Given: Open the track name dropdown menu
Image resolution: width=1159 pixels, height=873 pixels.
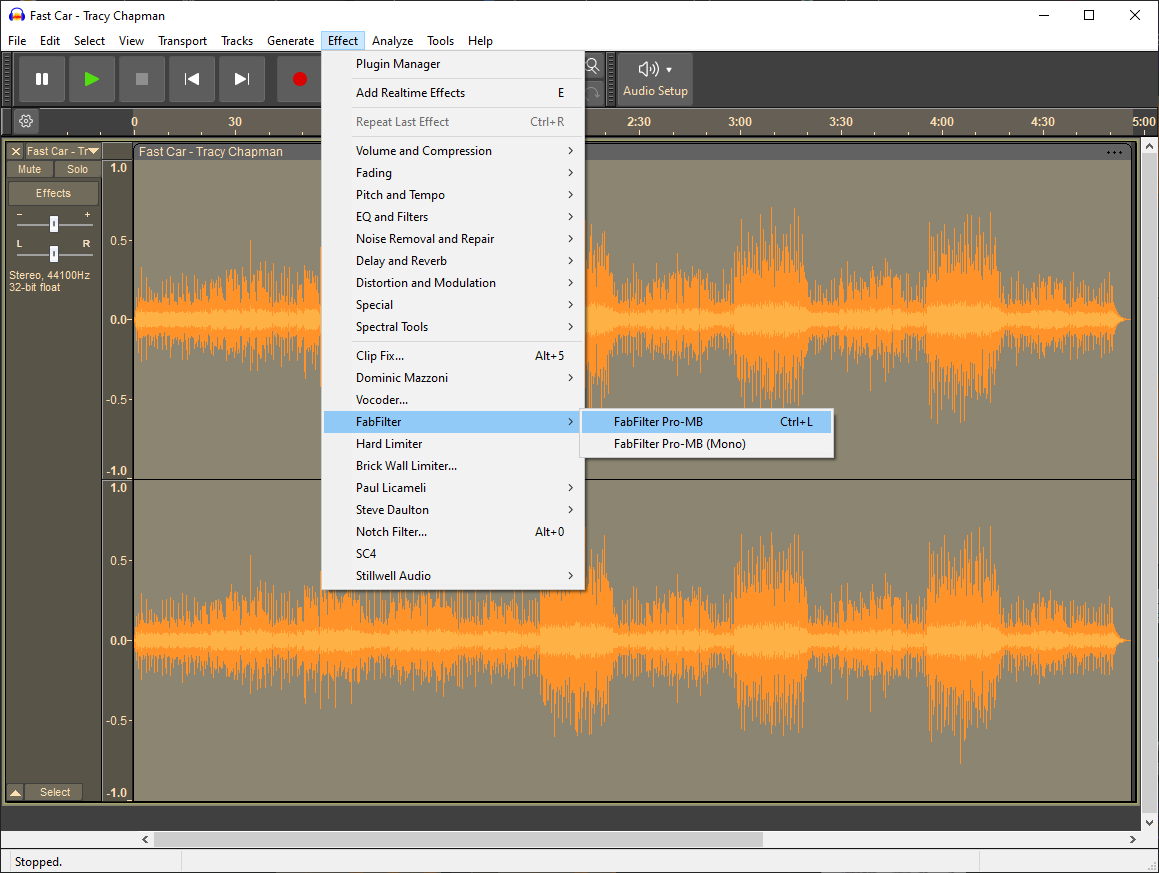Looking at the screenshot, I should [62, 151].
